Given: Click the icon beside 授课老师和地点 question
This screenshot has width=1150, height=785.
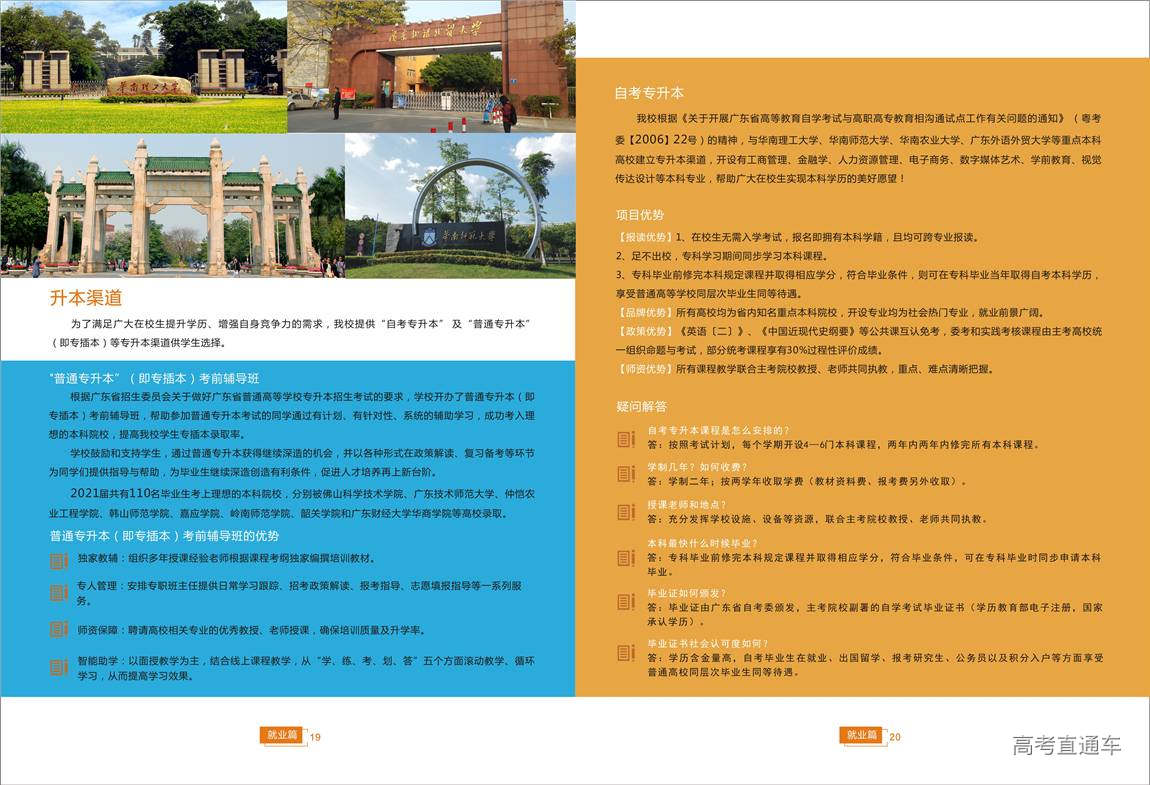Looking at the screenshot, I should [625, 512].
